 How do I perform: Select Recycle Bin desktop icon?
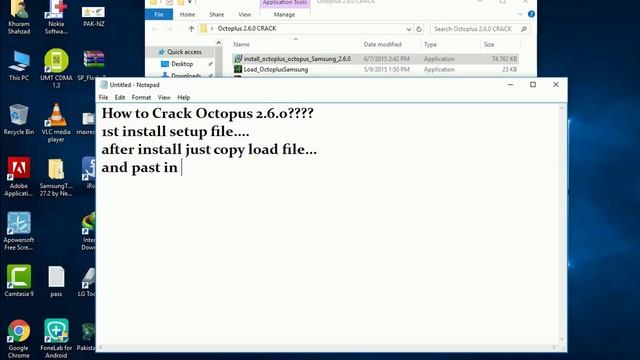pyautogui.click(x=19, y=119)
